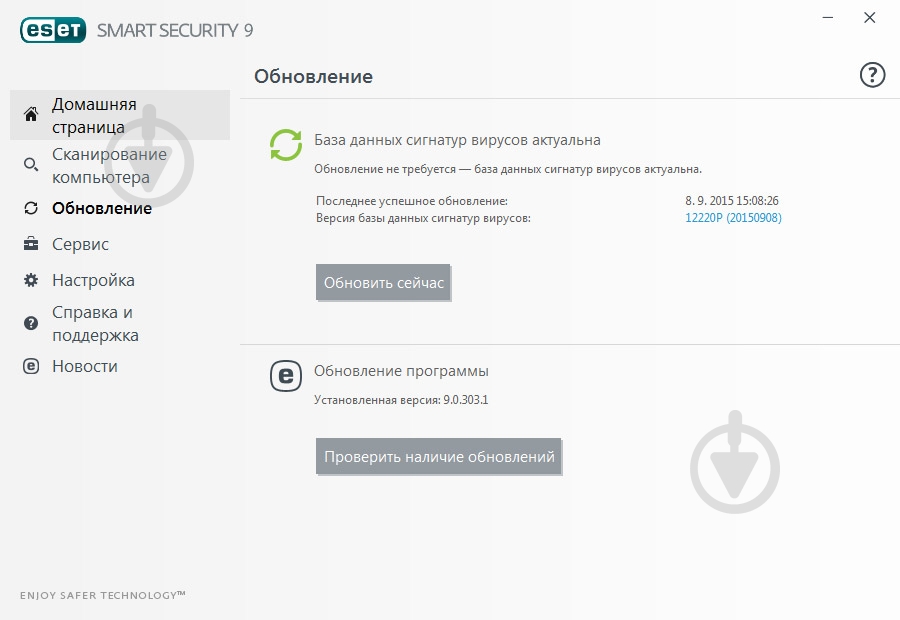Select the circular arrows Обновление icon
Screen dimensions: 900x620
32,208
